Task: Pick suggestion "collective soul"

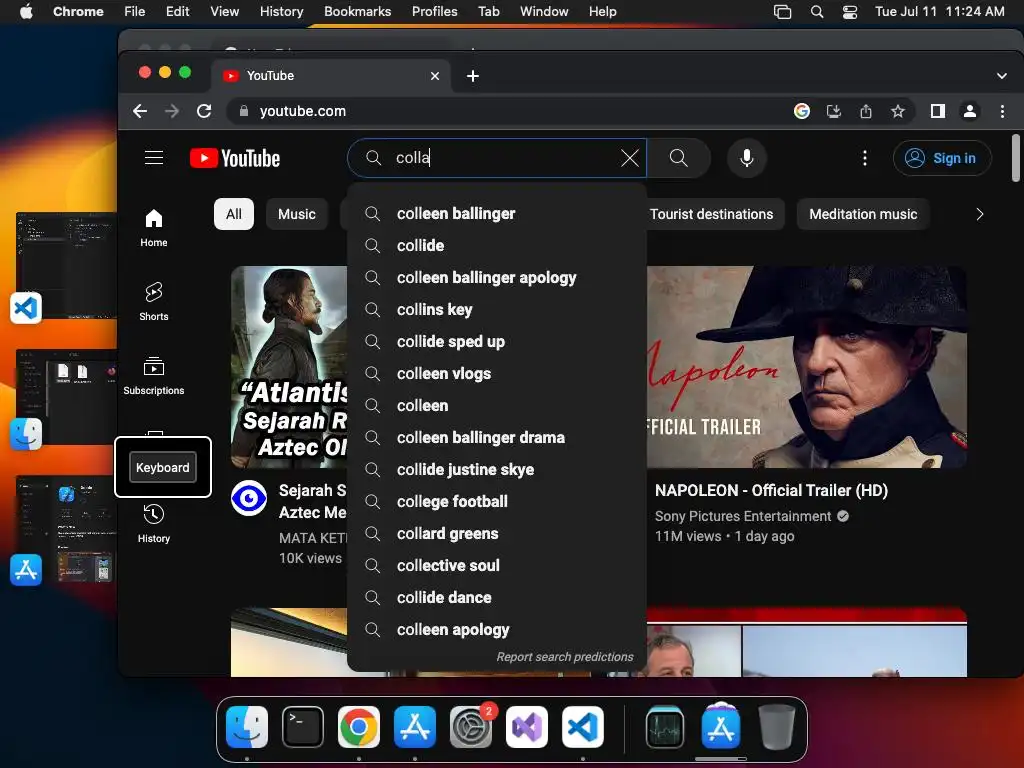Action: coord(497,566)
